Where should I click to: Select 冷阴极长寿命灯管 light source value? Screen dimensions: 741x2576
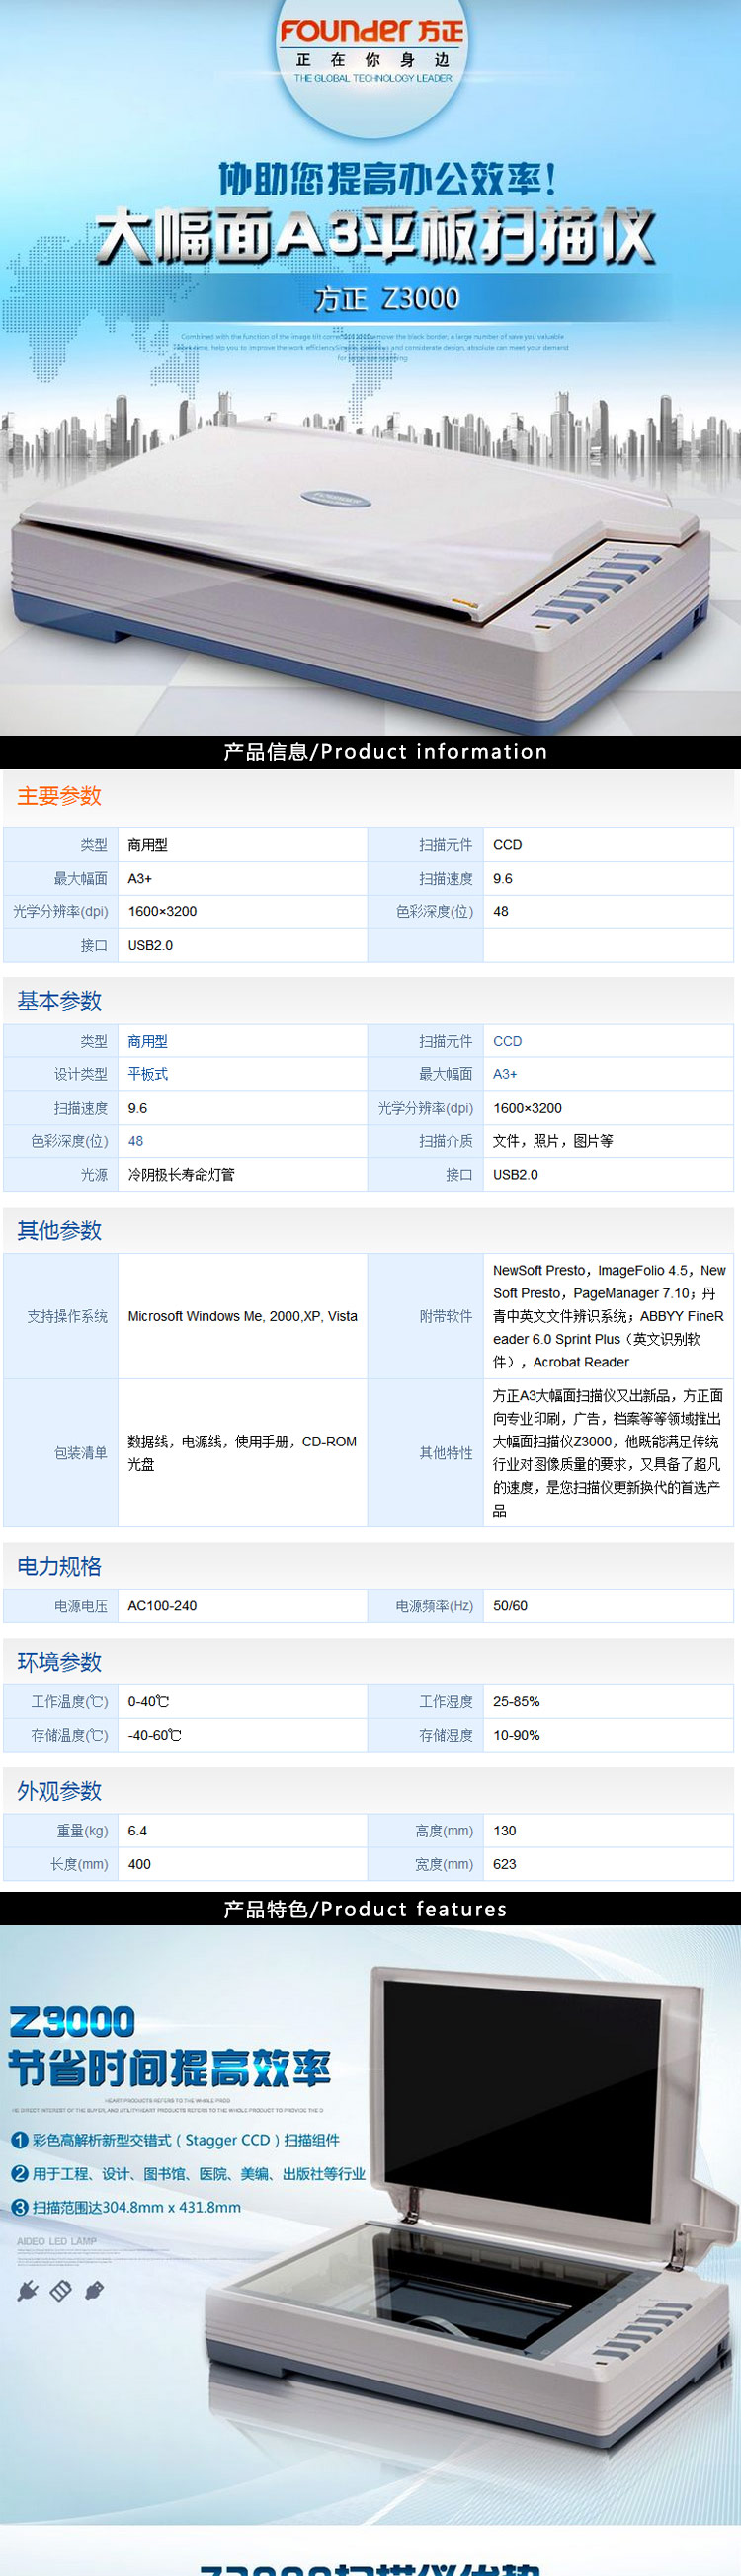(181, 1175)
